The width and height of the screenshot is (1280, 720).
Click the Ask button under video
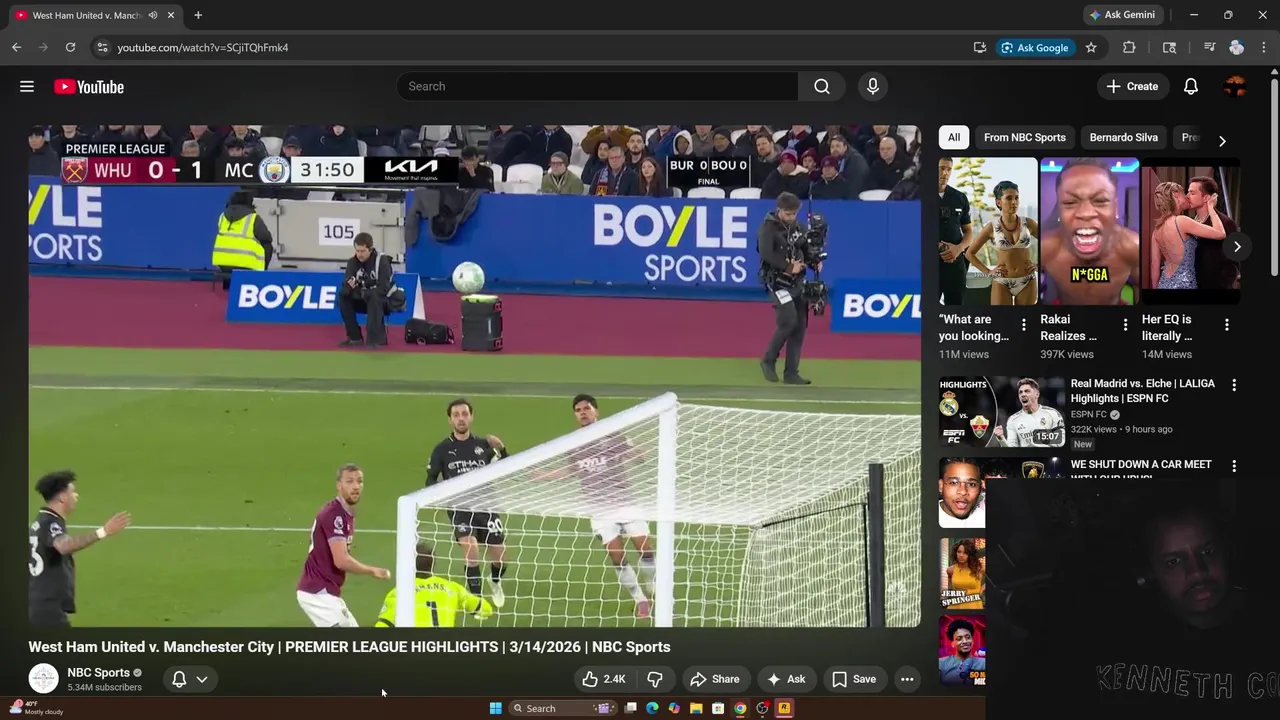[785, 679]
